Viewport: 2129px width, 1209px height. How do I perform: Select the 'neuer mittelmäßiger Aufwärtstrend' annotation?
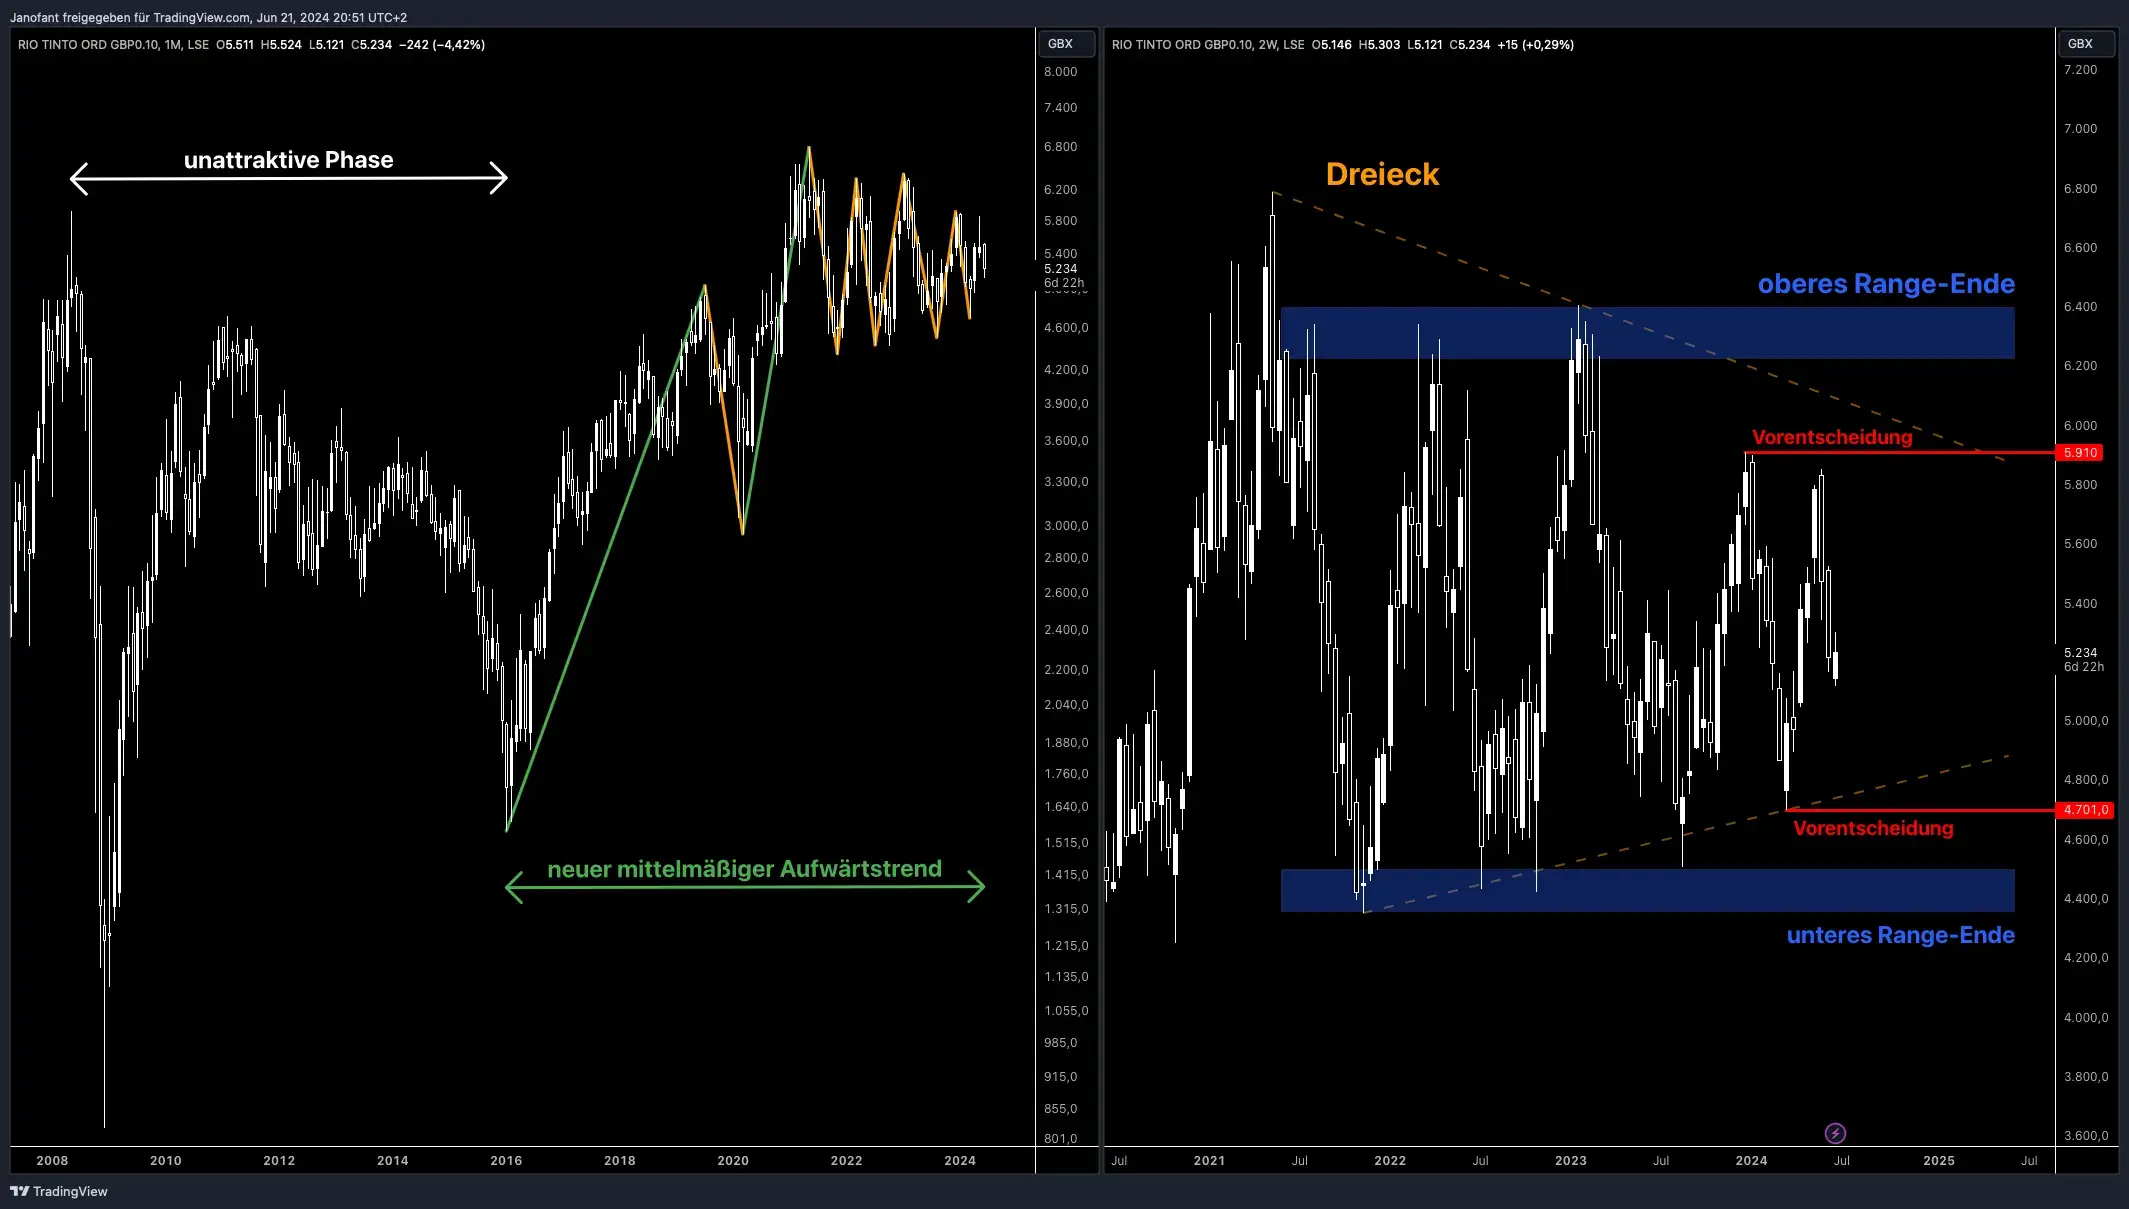[x=744, y=869]
